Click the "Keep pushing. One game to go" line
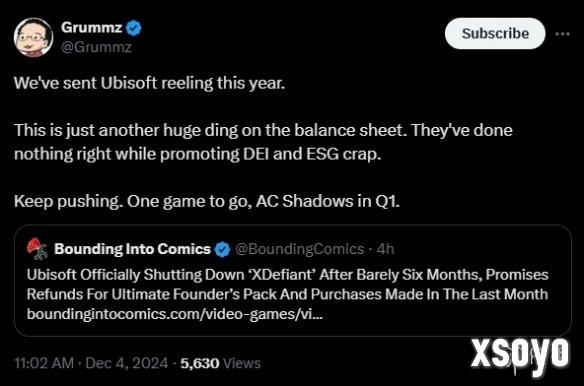 pyautogui.click(x=207, y=202)
